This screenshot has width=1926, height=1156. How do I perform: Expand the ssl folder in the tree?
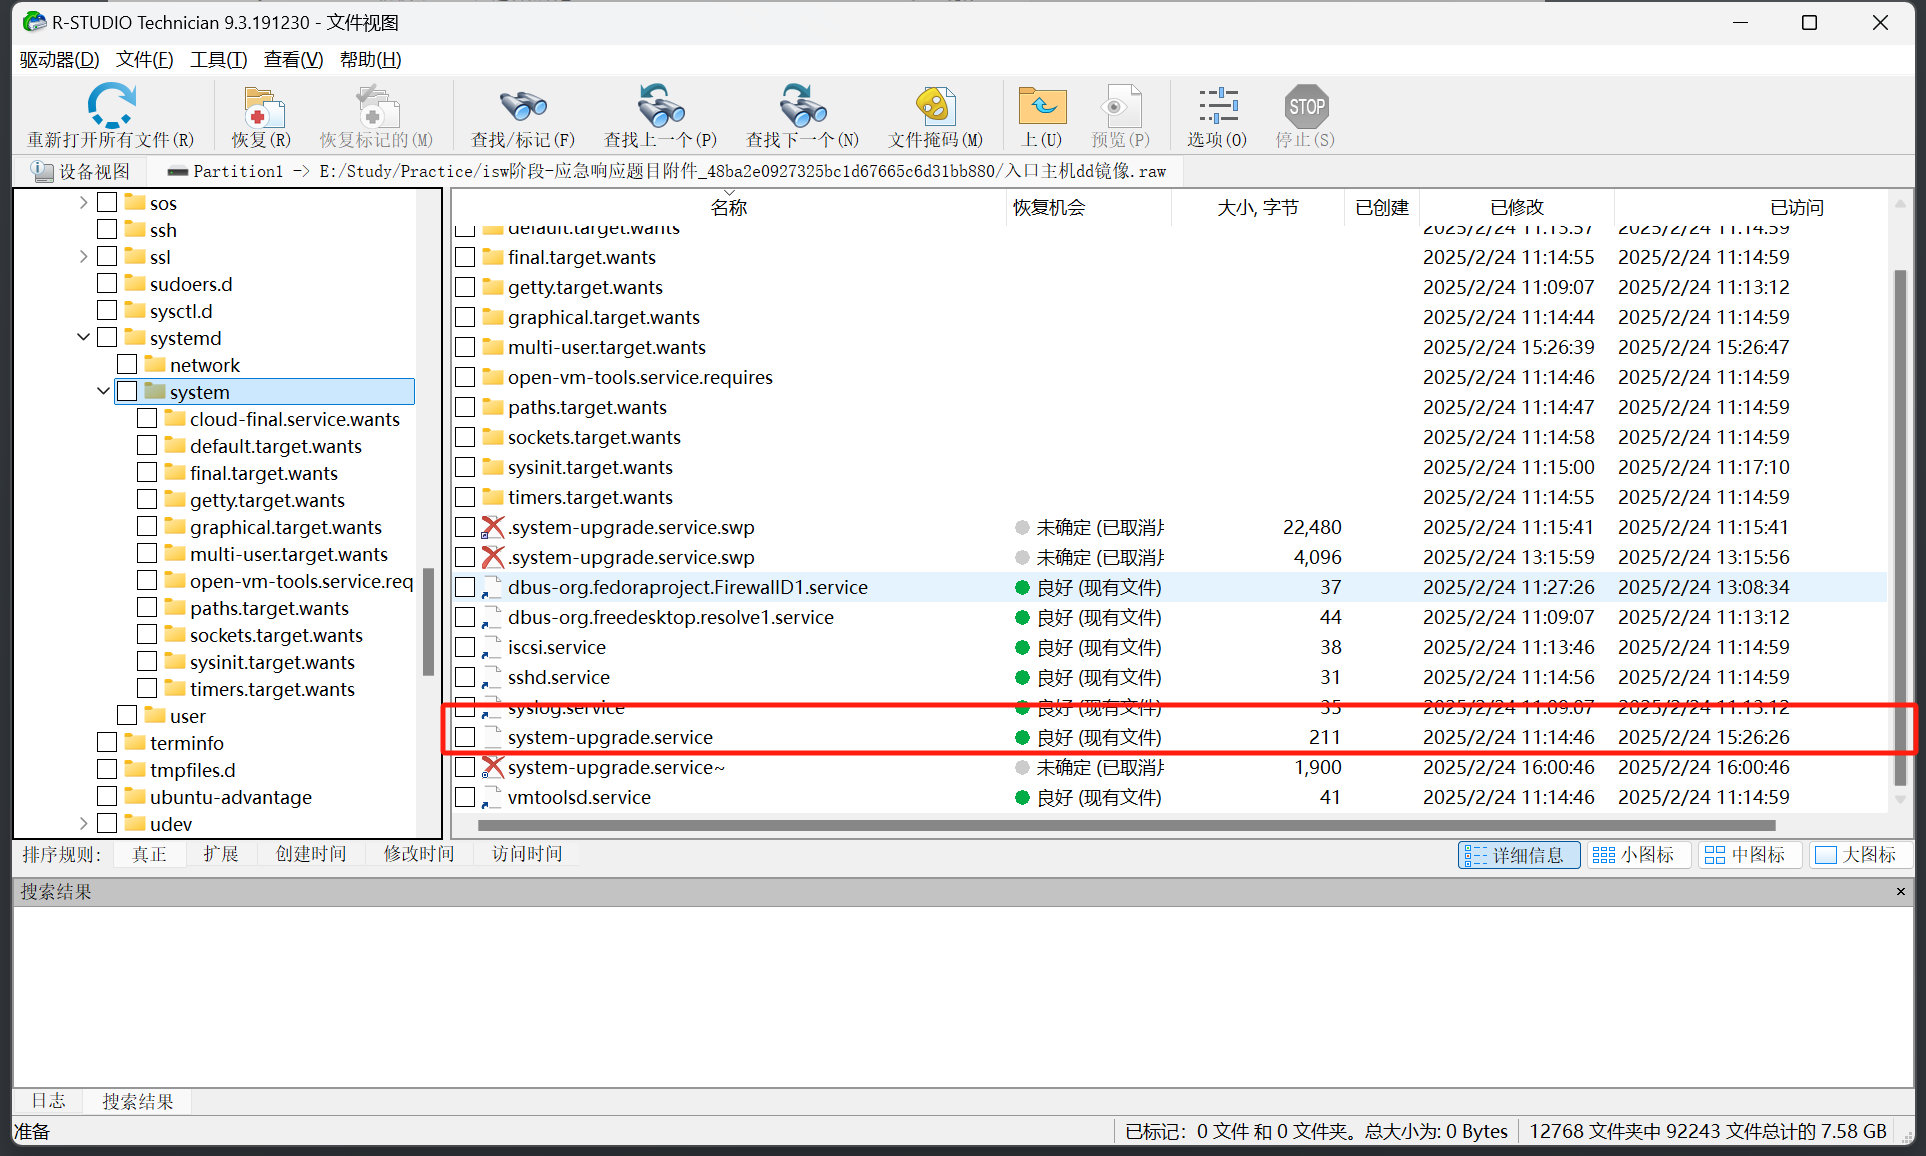click(x=83, y=257)
